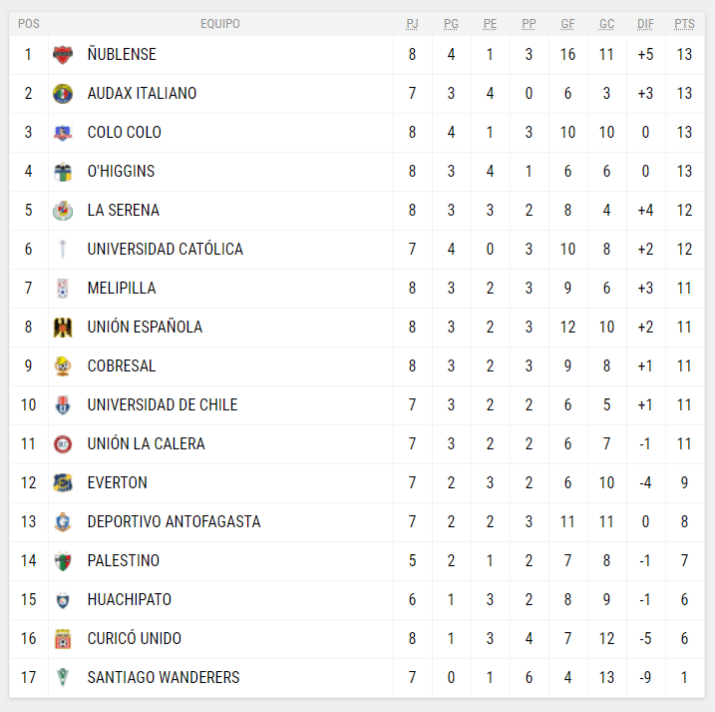715x712 pixels.
Task: Click the Cobresal team crest
Action: 63,366
